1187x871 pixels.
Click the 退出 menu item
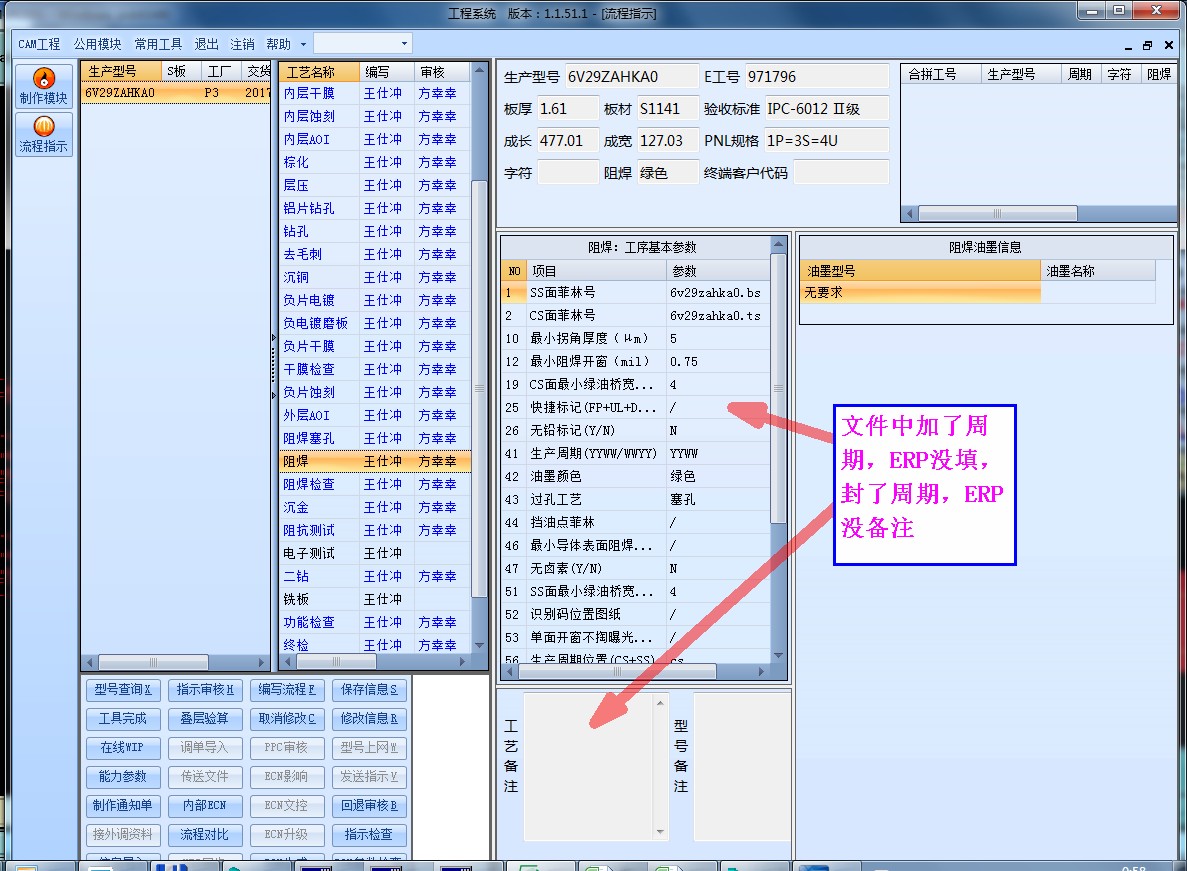pyautogui.click(x=206, y=44)
